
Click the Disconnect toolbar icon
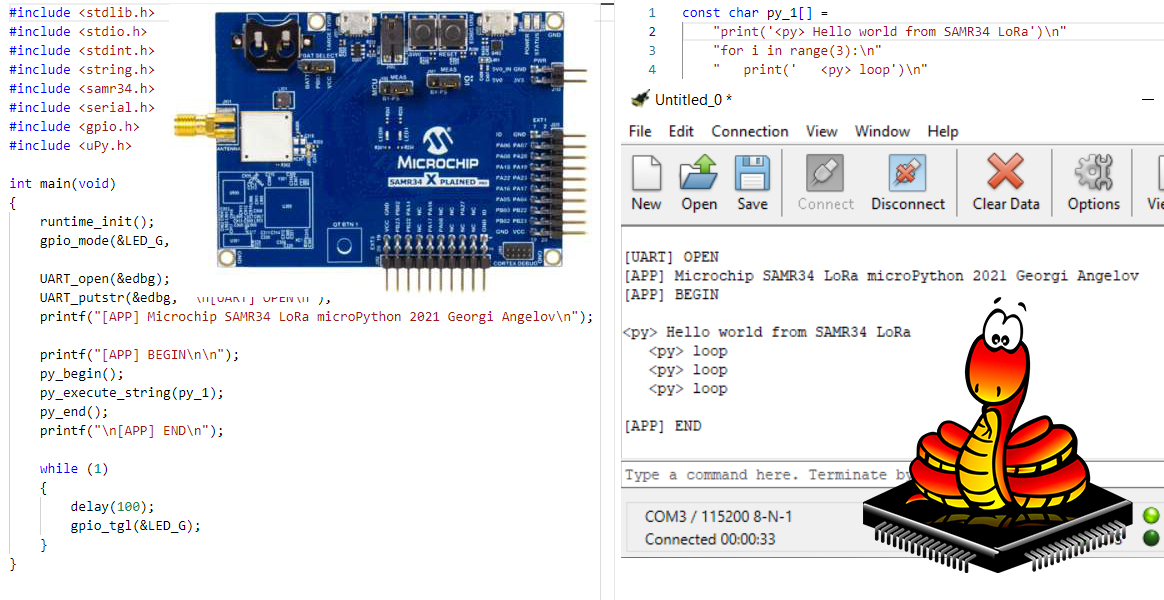(907, 174)
